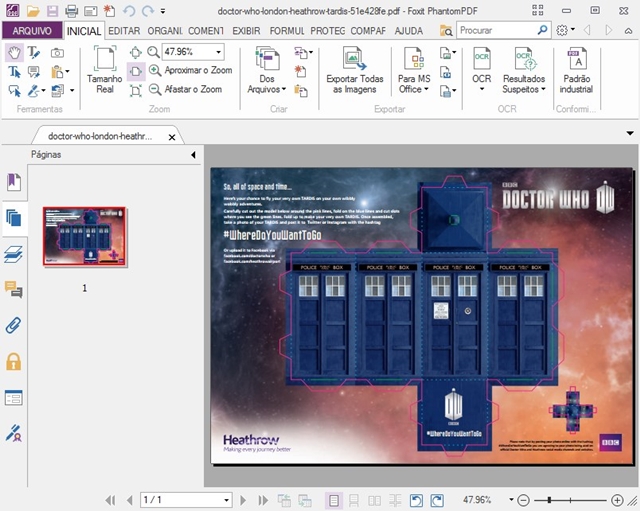Open quick access toolbar customize arrow
Screen dimensions: 640x511
163,11
